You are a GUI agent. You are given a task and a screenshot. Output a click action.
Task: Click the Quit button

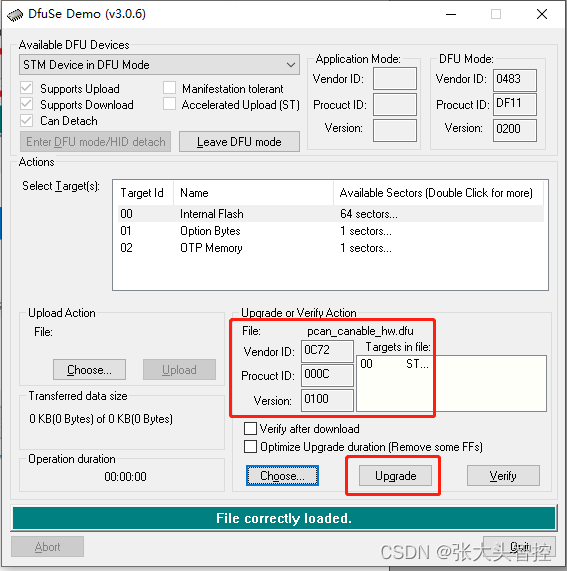(x=520, y=547)
